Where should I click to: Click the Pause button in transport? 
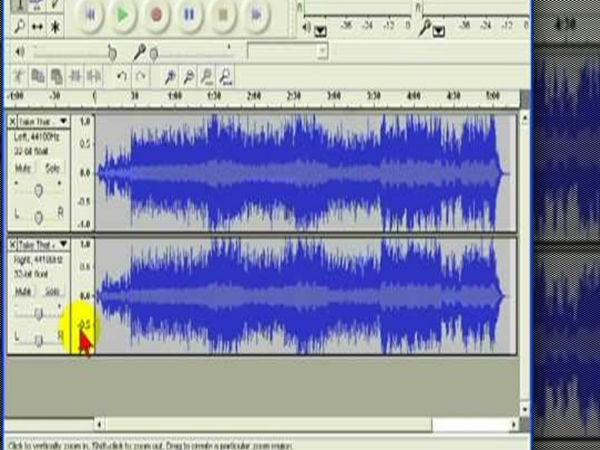coord(189,14)
